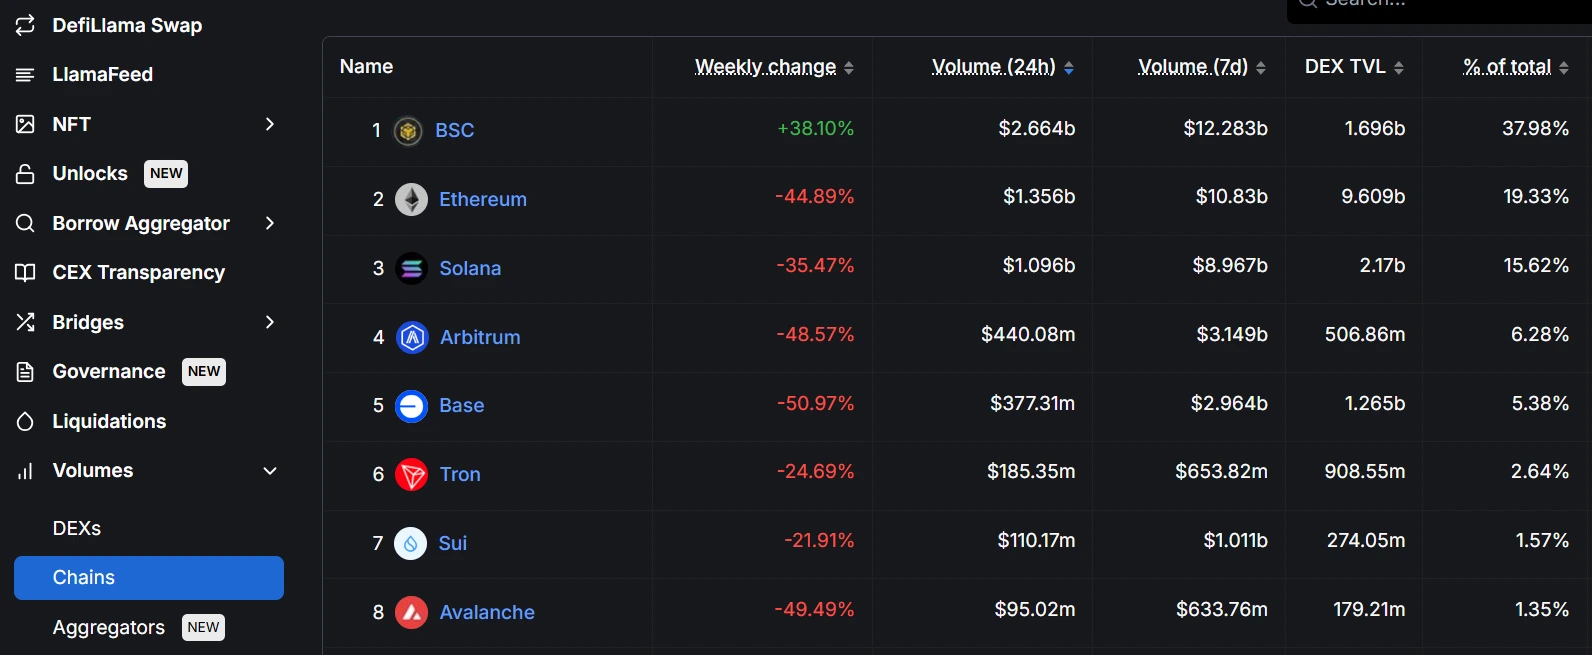Sort using the % of total arrows
The width and height of the screenshot is (1592, 655).
(1564, 68)
